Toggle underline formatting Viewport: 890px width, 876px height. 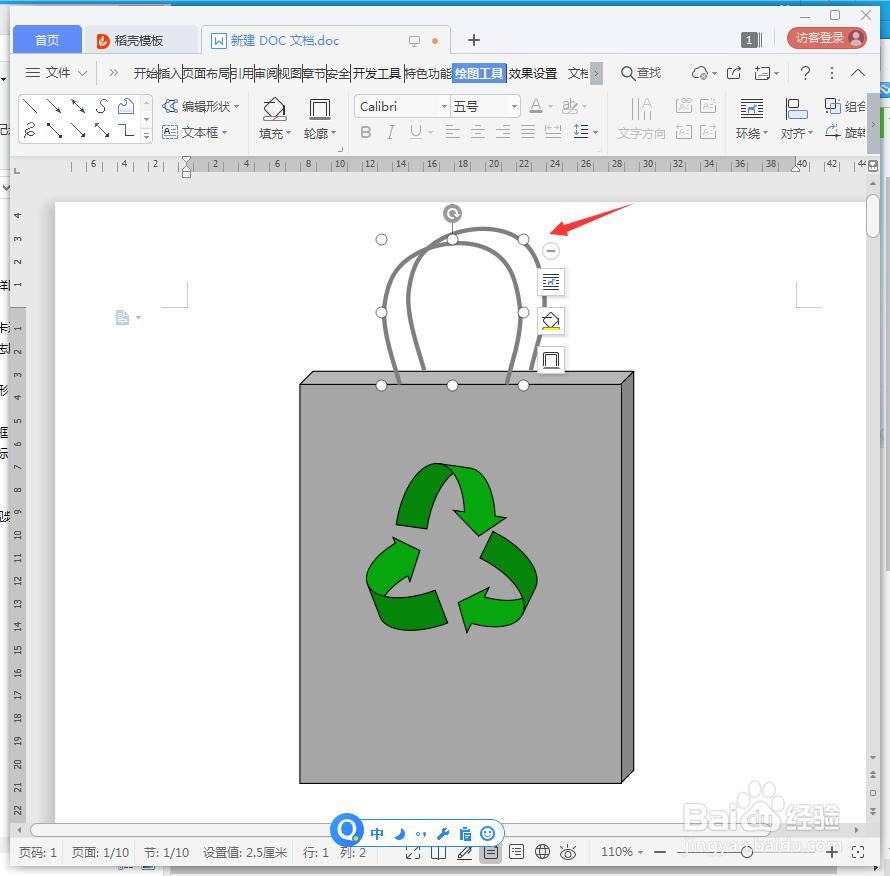coord(416,132)
